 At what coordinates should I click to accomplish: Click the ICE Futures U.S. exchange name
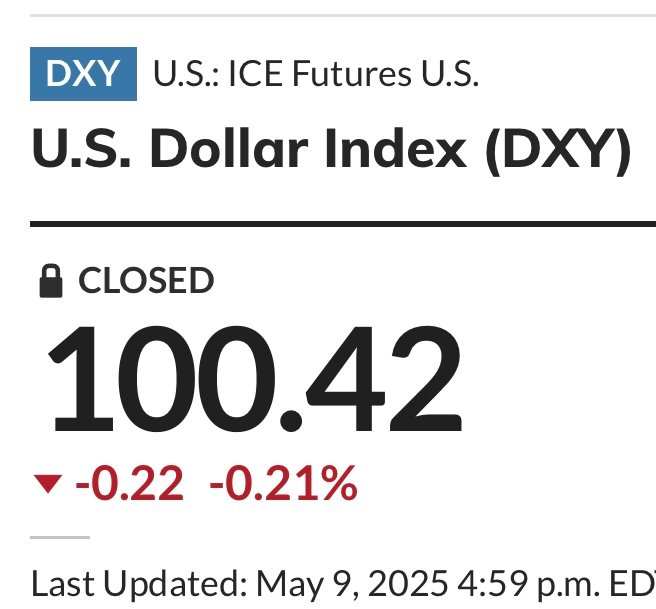[x=354, y=74]
